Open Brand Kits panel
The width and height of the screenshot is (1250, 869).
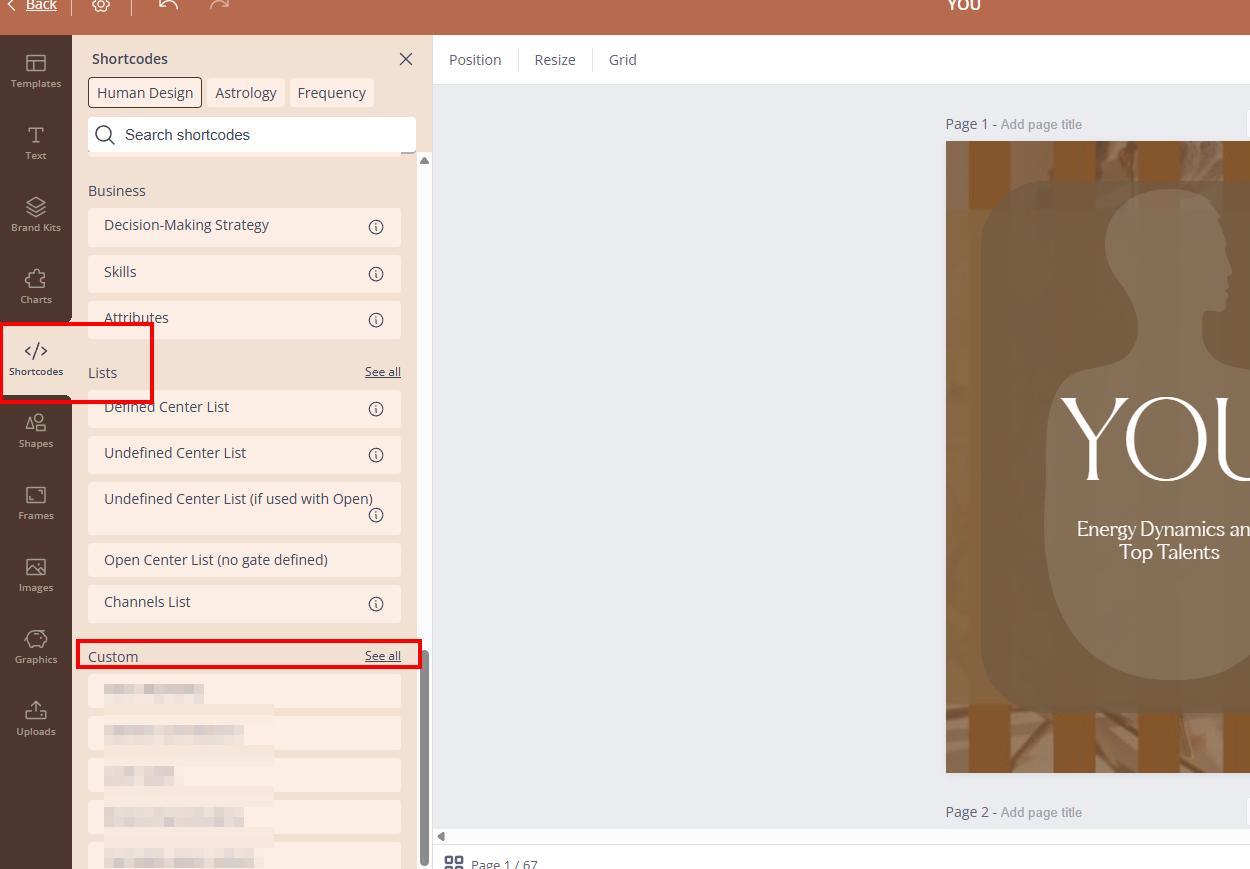point(36,215)
